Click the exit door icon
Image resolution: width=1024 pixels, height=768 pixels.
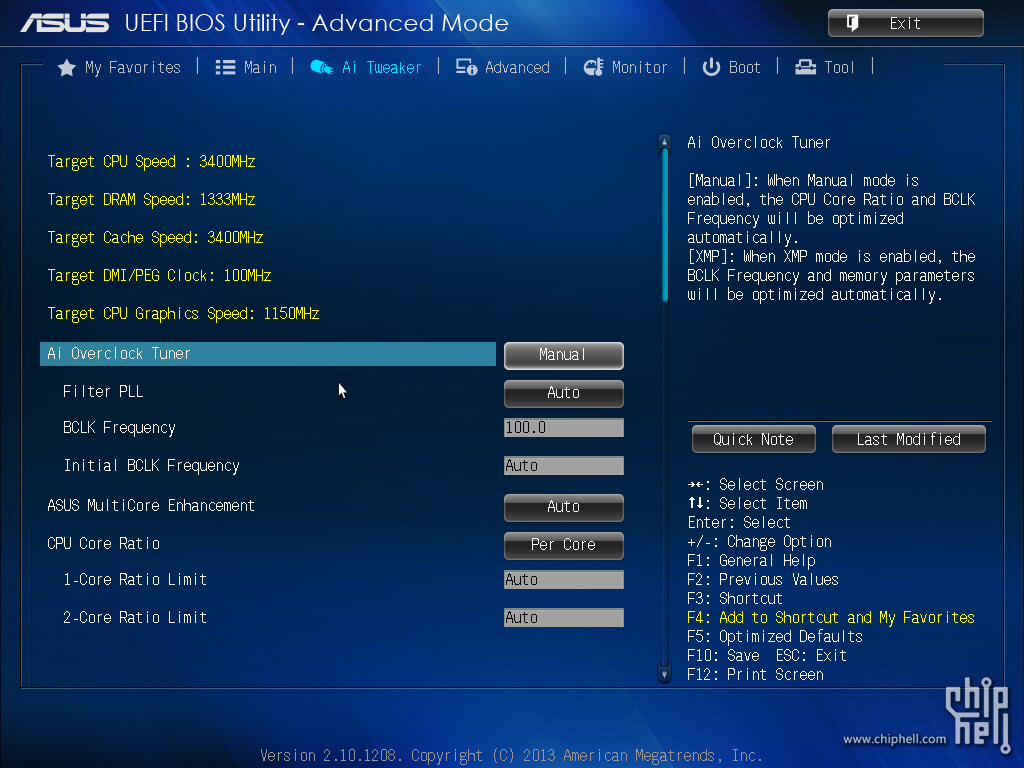click(852, 24)
